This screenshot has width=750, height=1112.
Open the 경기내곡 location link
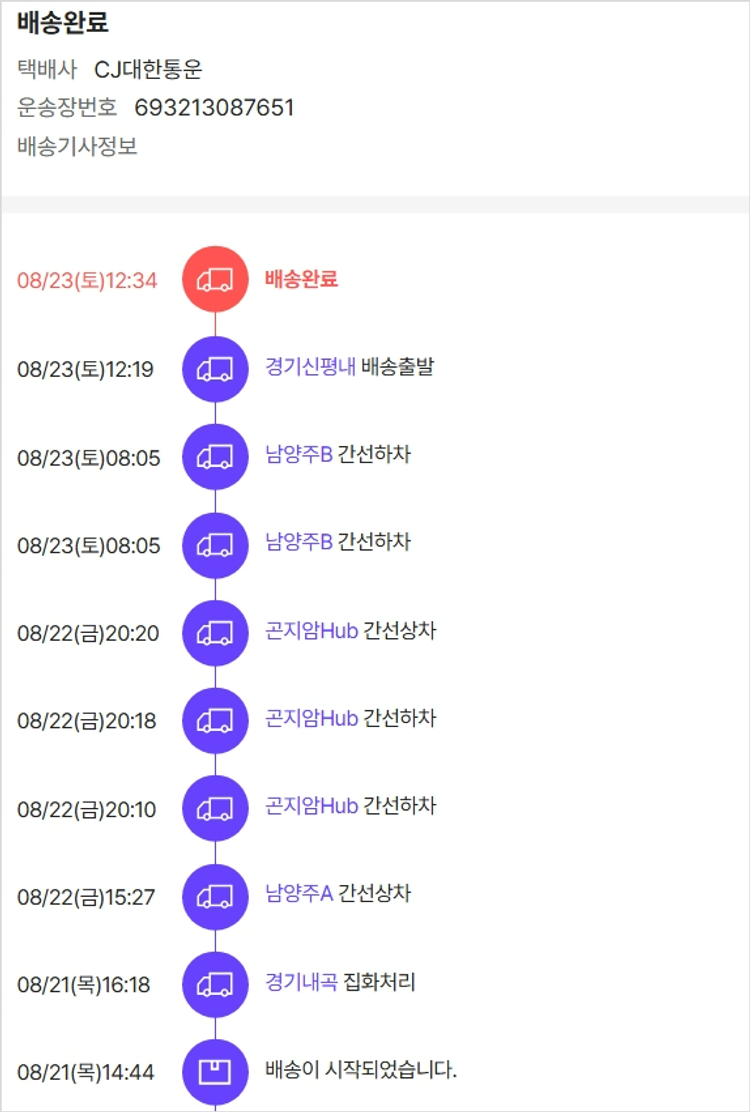301,982
